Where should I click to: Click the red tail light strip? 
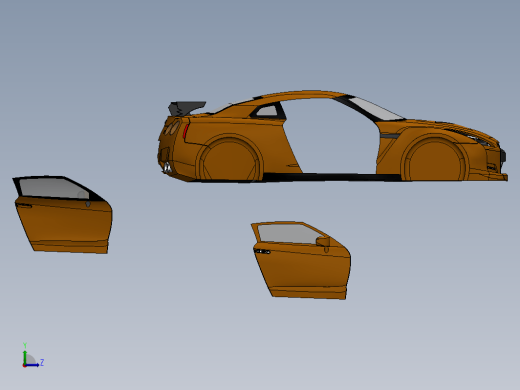(185, 131)
